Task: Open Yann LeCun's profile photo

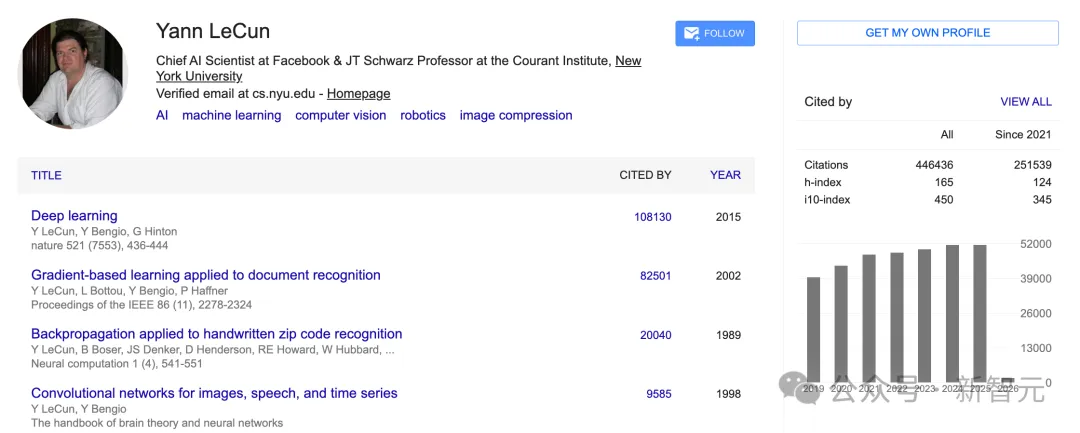Action: [x=73, y=73]
